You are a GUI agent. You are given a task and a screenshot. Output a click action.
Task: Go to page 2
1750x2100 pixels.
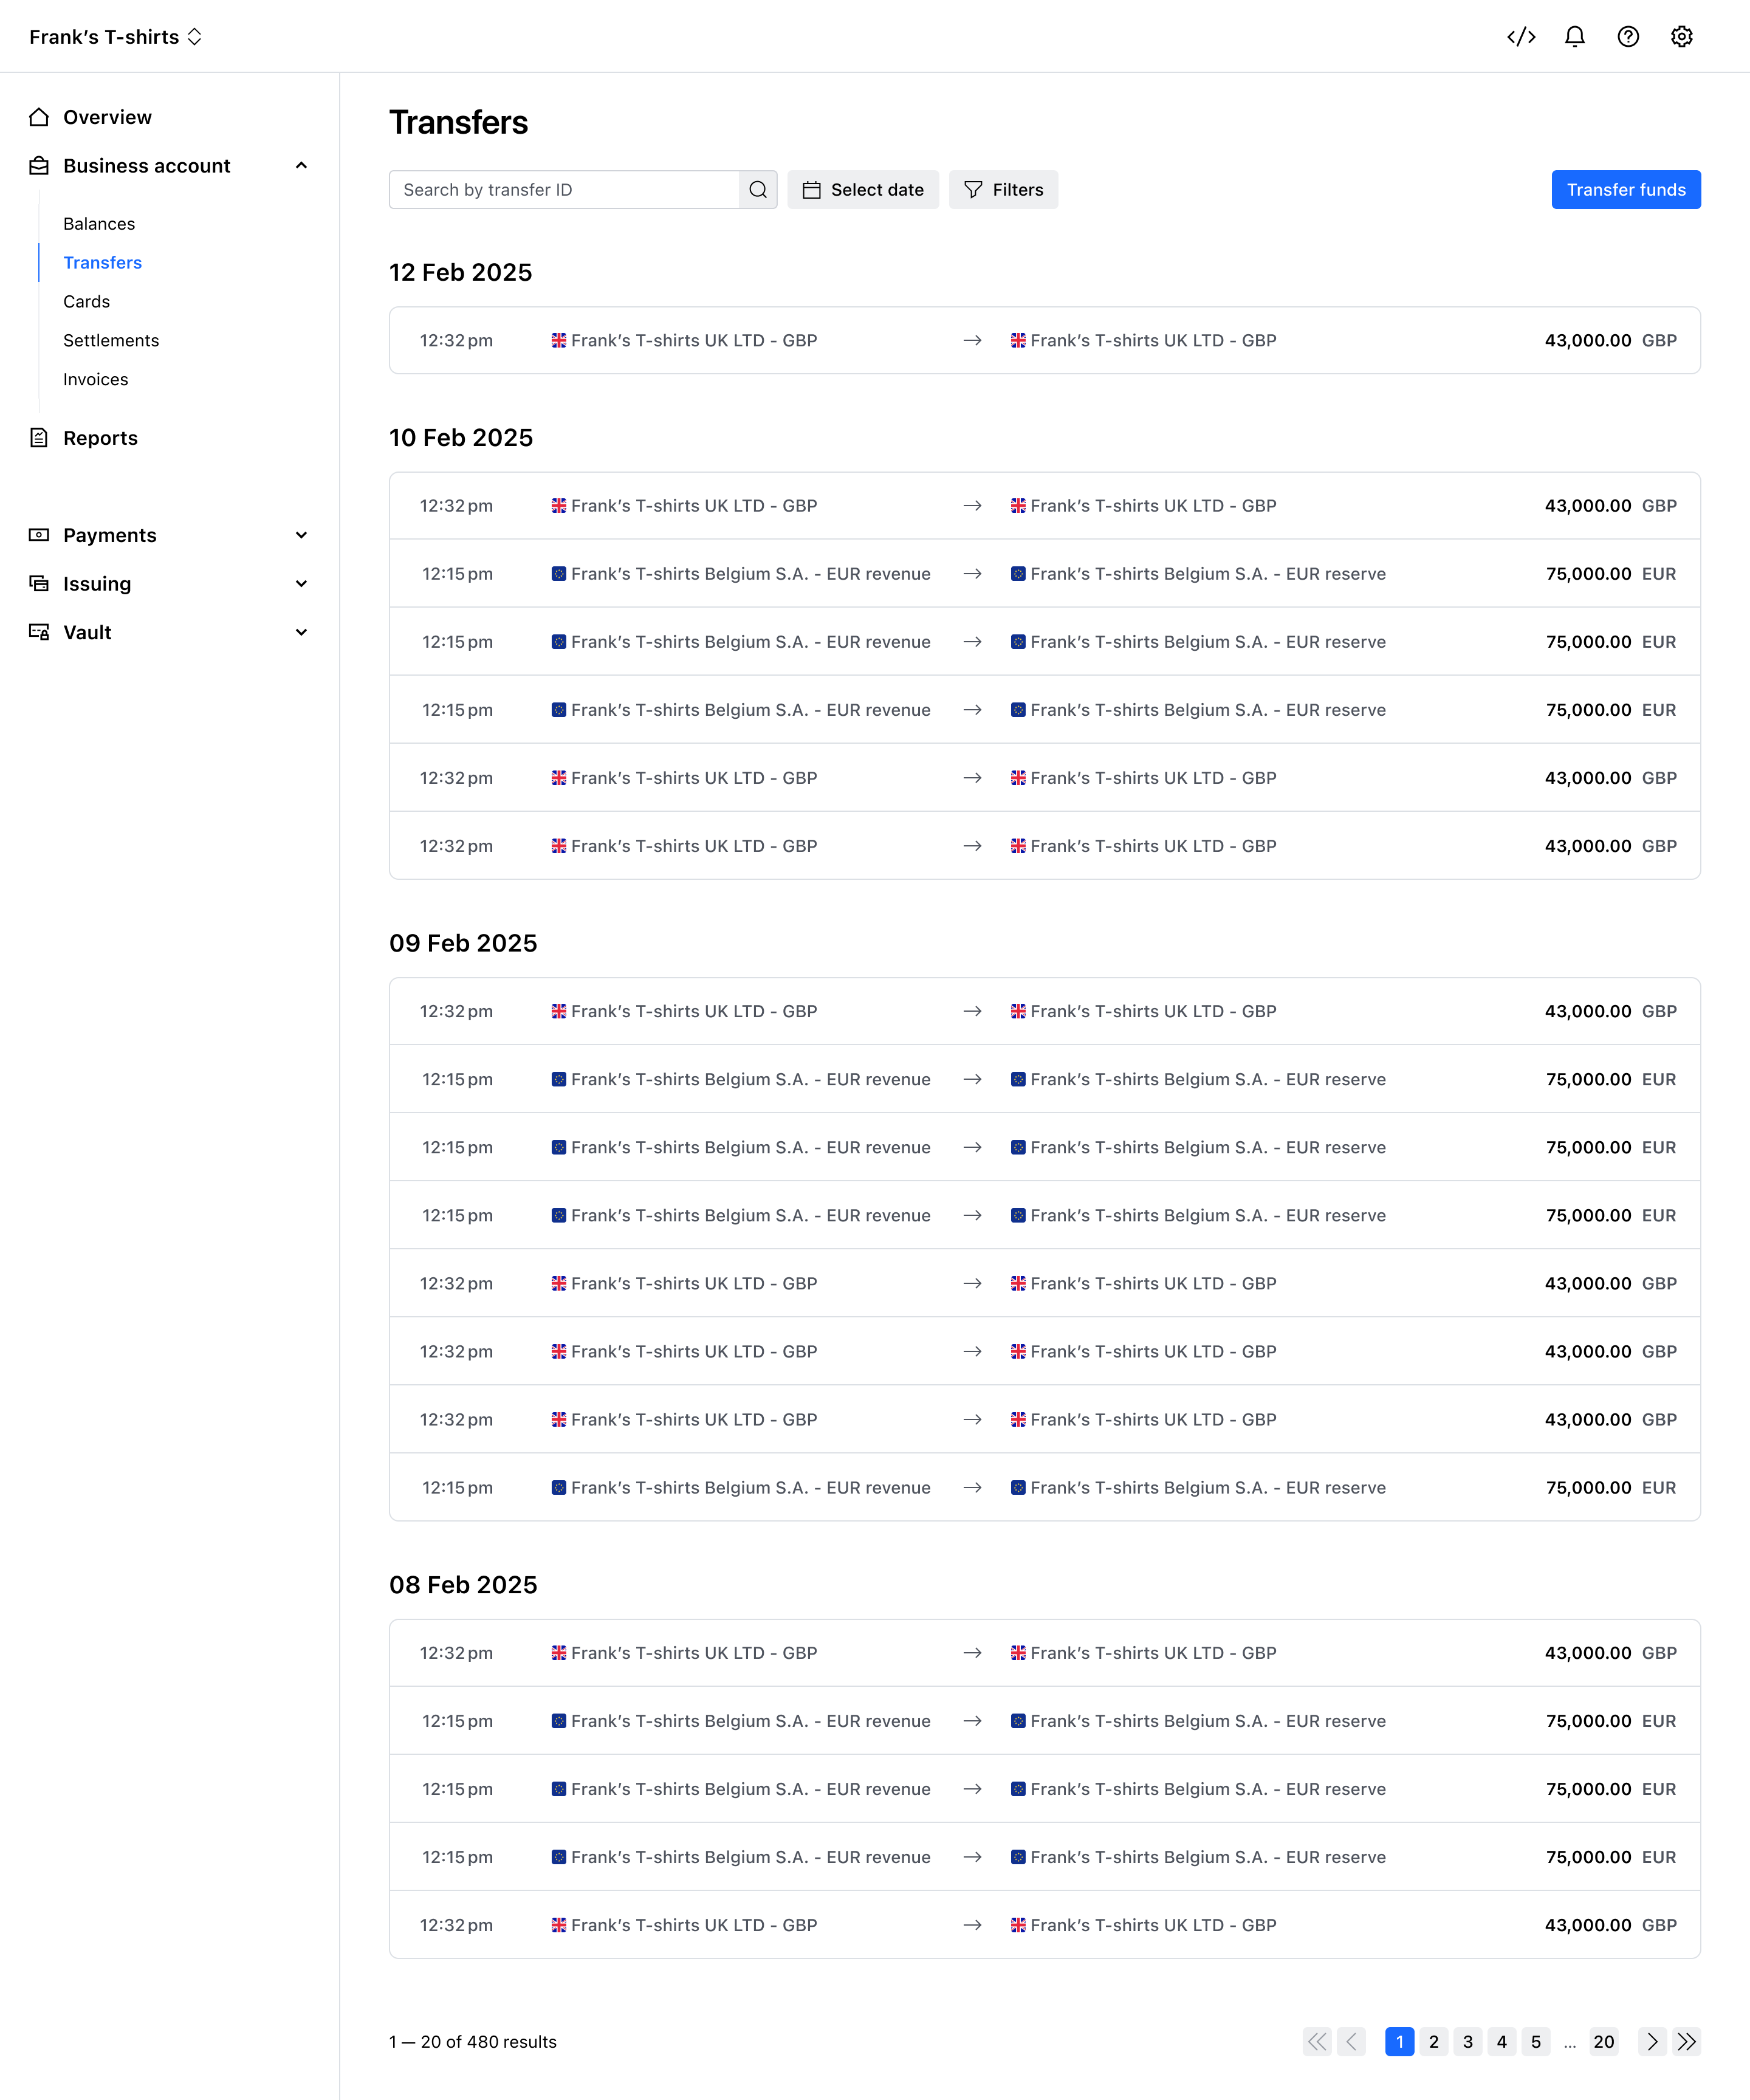click(x=1434, y=2042)
